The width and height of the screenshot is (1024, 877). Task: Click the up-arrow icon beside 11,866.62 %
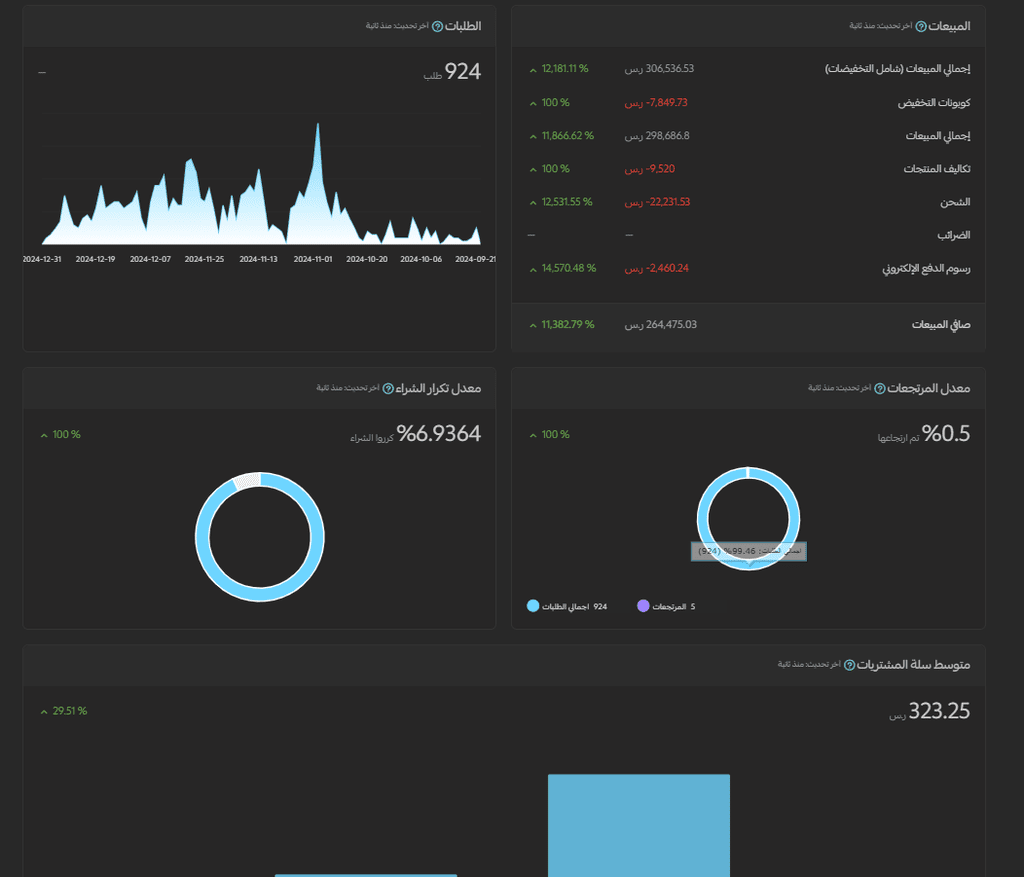tap(533, 136)
